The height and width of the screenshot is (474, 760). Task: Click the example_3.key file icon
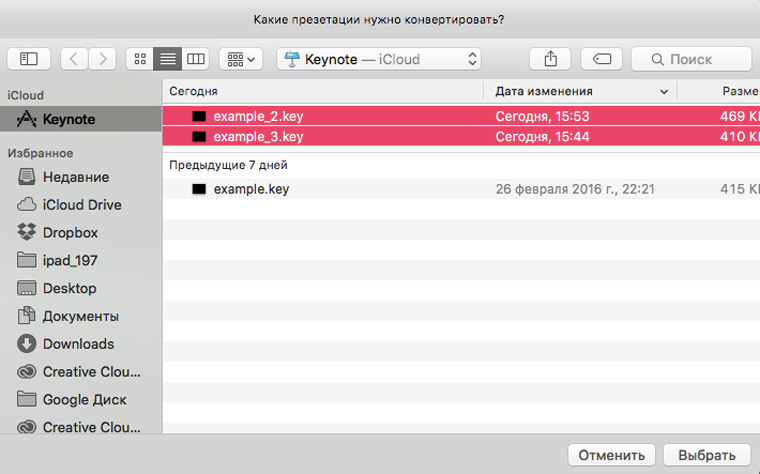click(x=199, y=137)
